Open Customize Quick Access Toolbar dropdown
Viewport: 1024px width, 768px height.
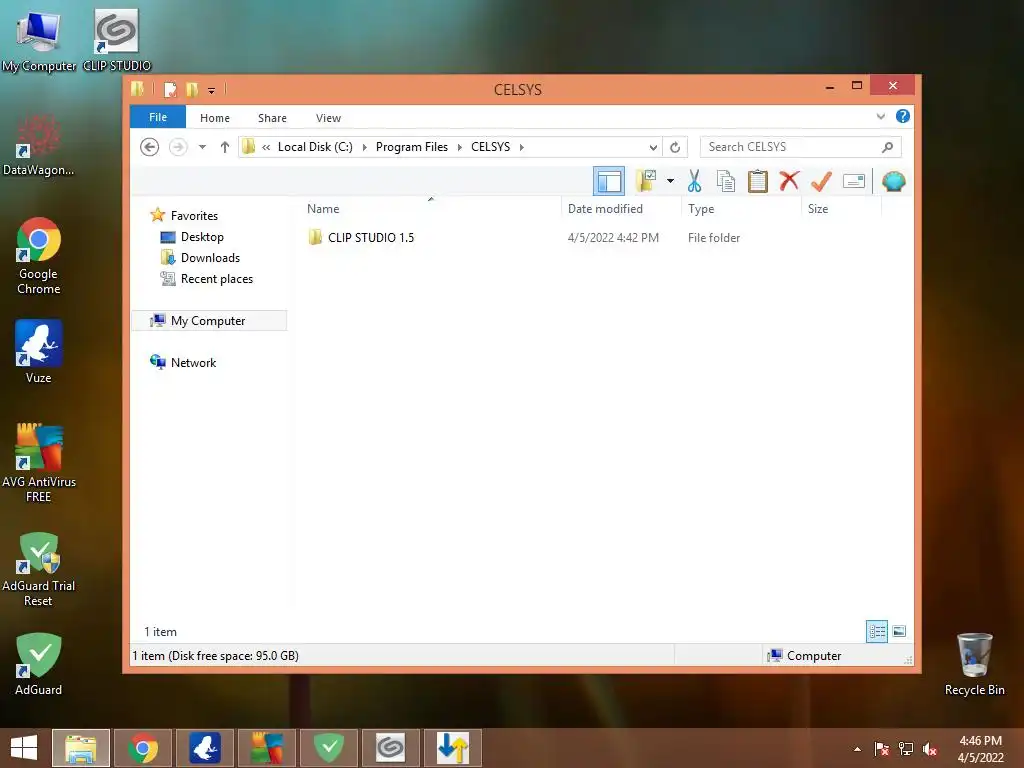pos(211,90)
